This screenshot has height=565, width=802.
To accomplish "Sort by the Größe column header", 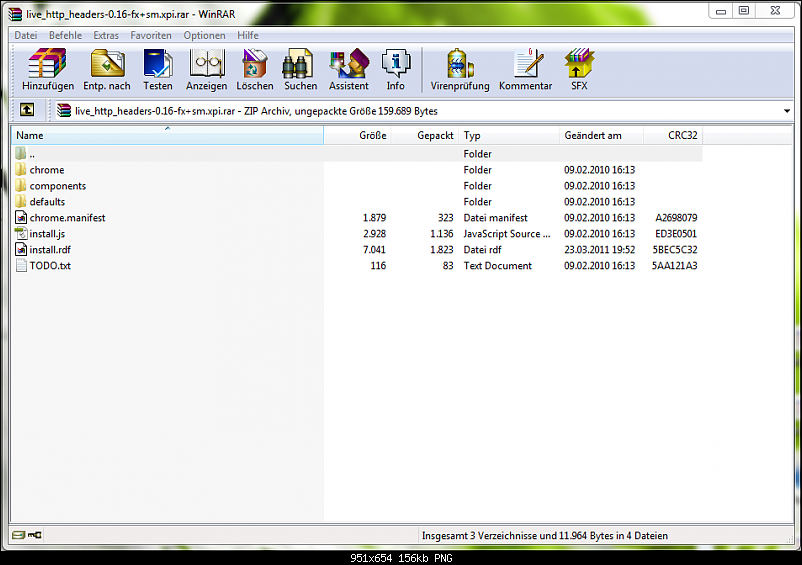I will 358,135.
